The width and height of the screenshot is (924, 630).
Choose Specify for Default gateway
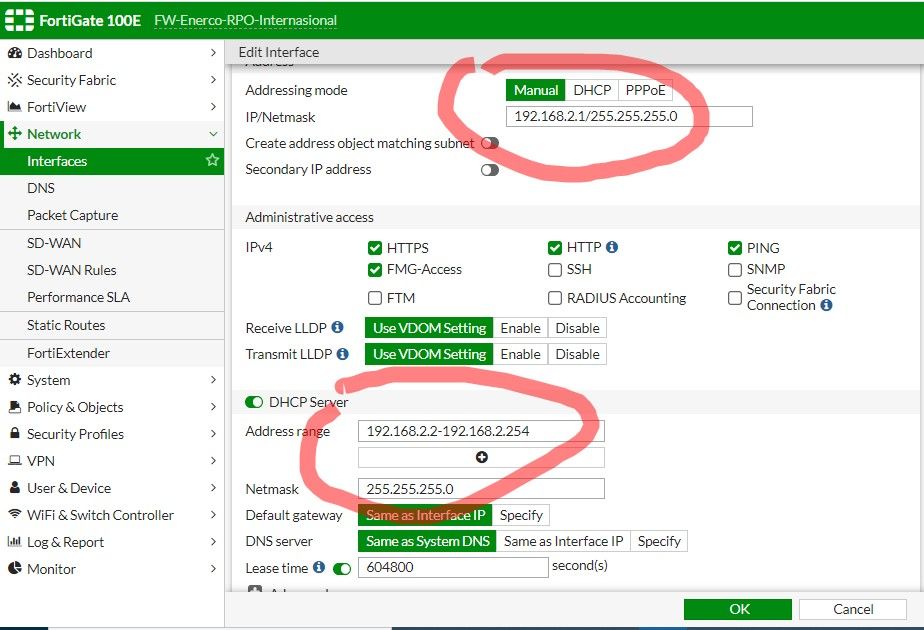click(521, 515)
